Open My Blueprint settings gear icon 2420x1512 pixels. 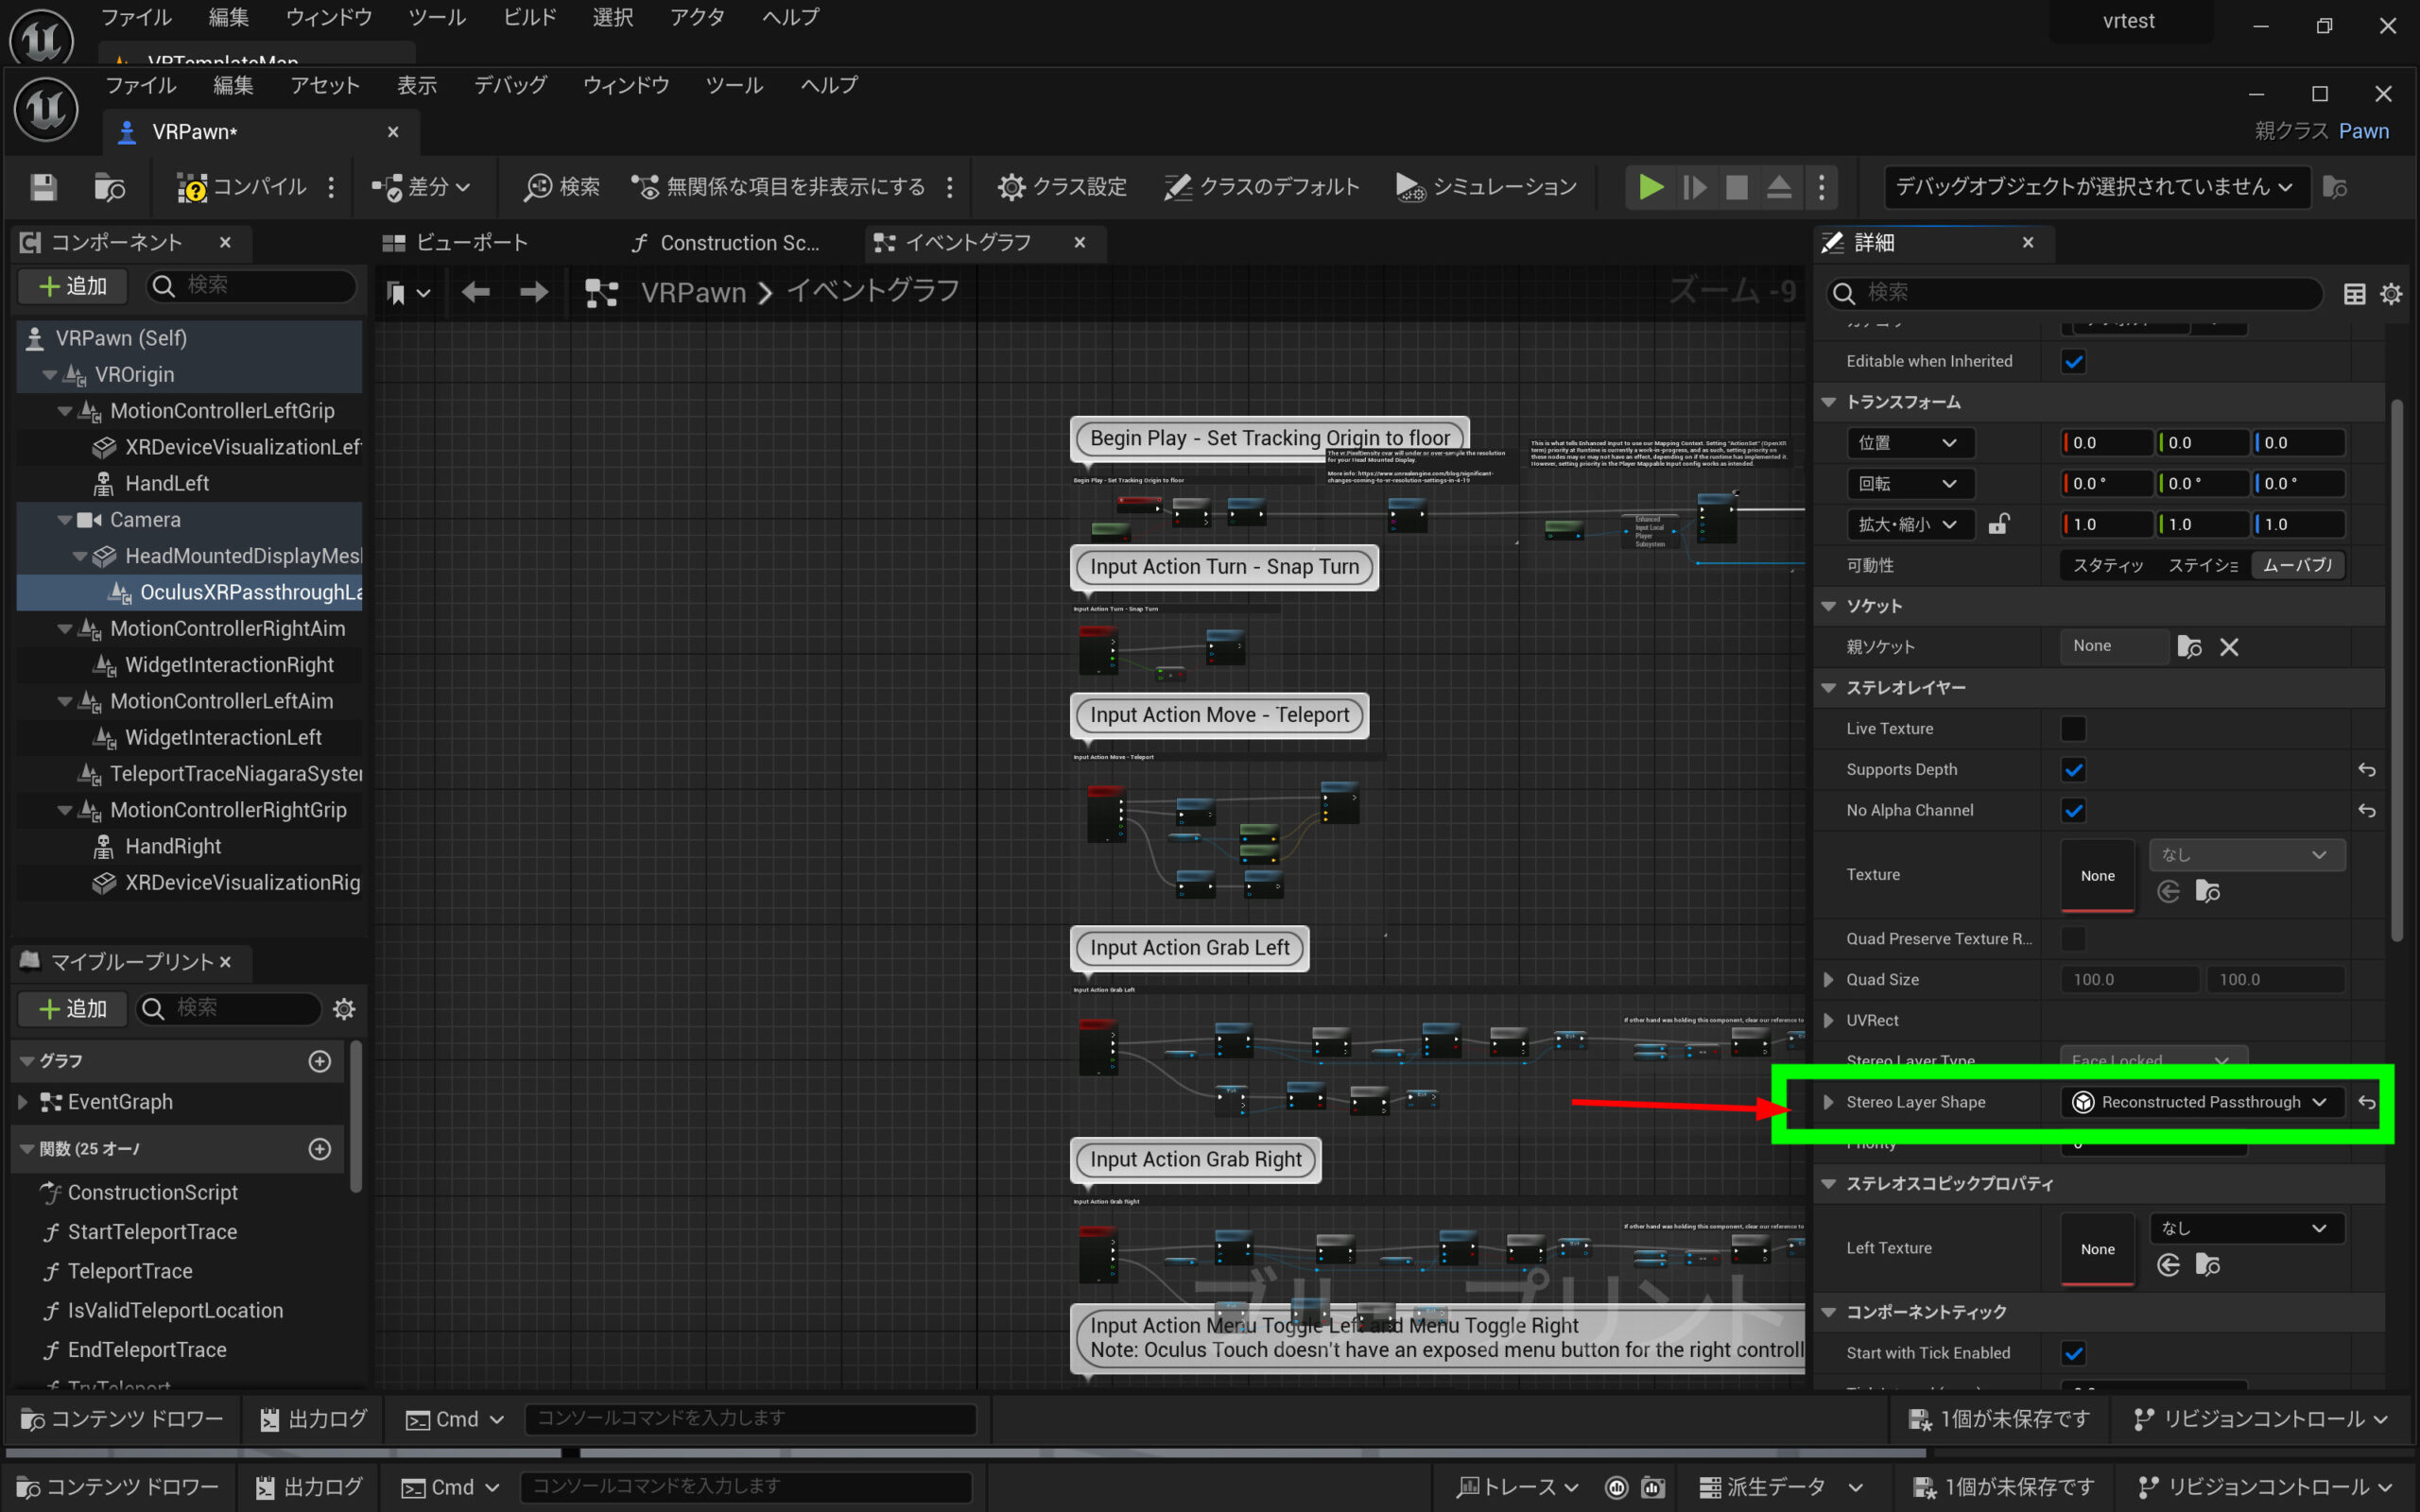pos(344,1008)
